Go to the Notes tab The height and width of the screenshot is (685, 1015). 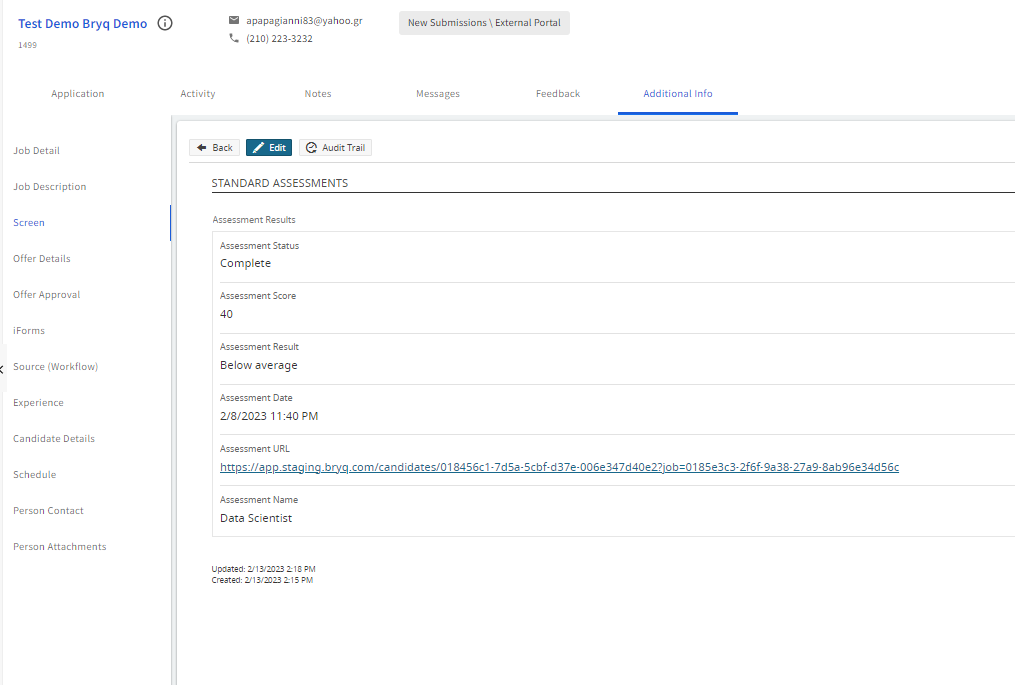pos(318,94)
